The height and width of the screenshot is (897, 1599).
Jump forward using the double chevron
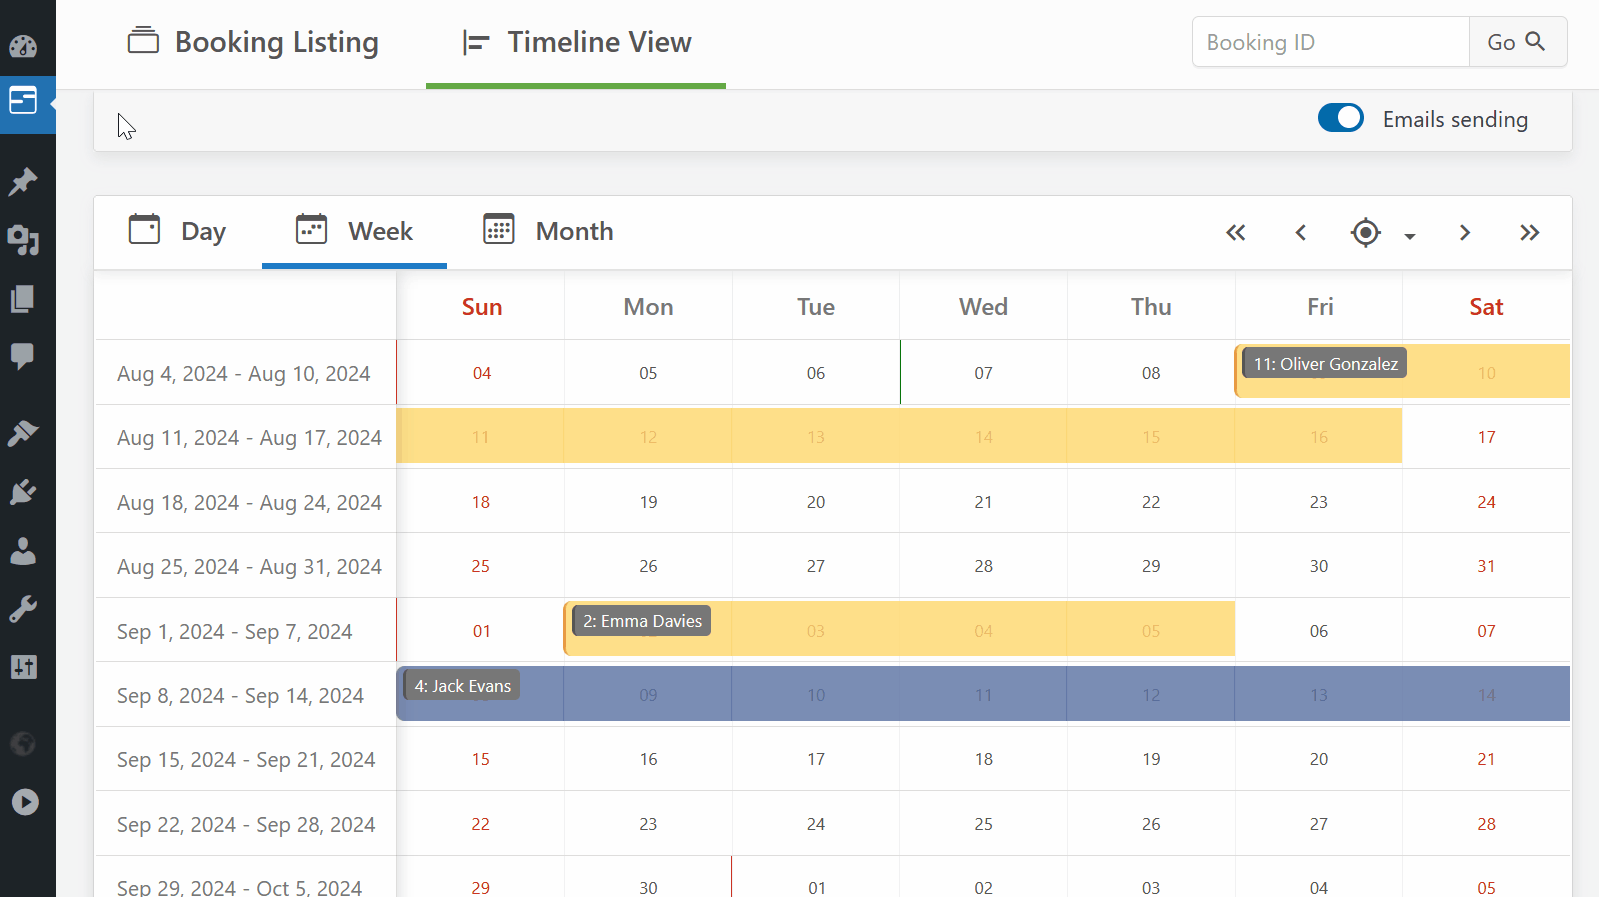(1529, 232)
